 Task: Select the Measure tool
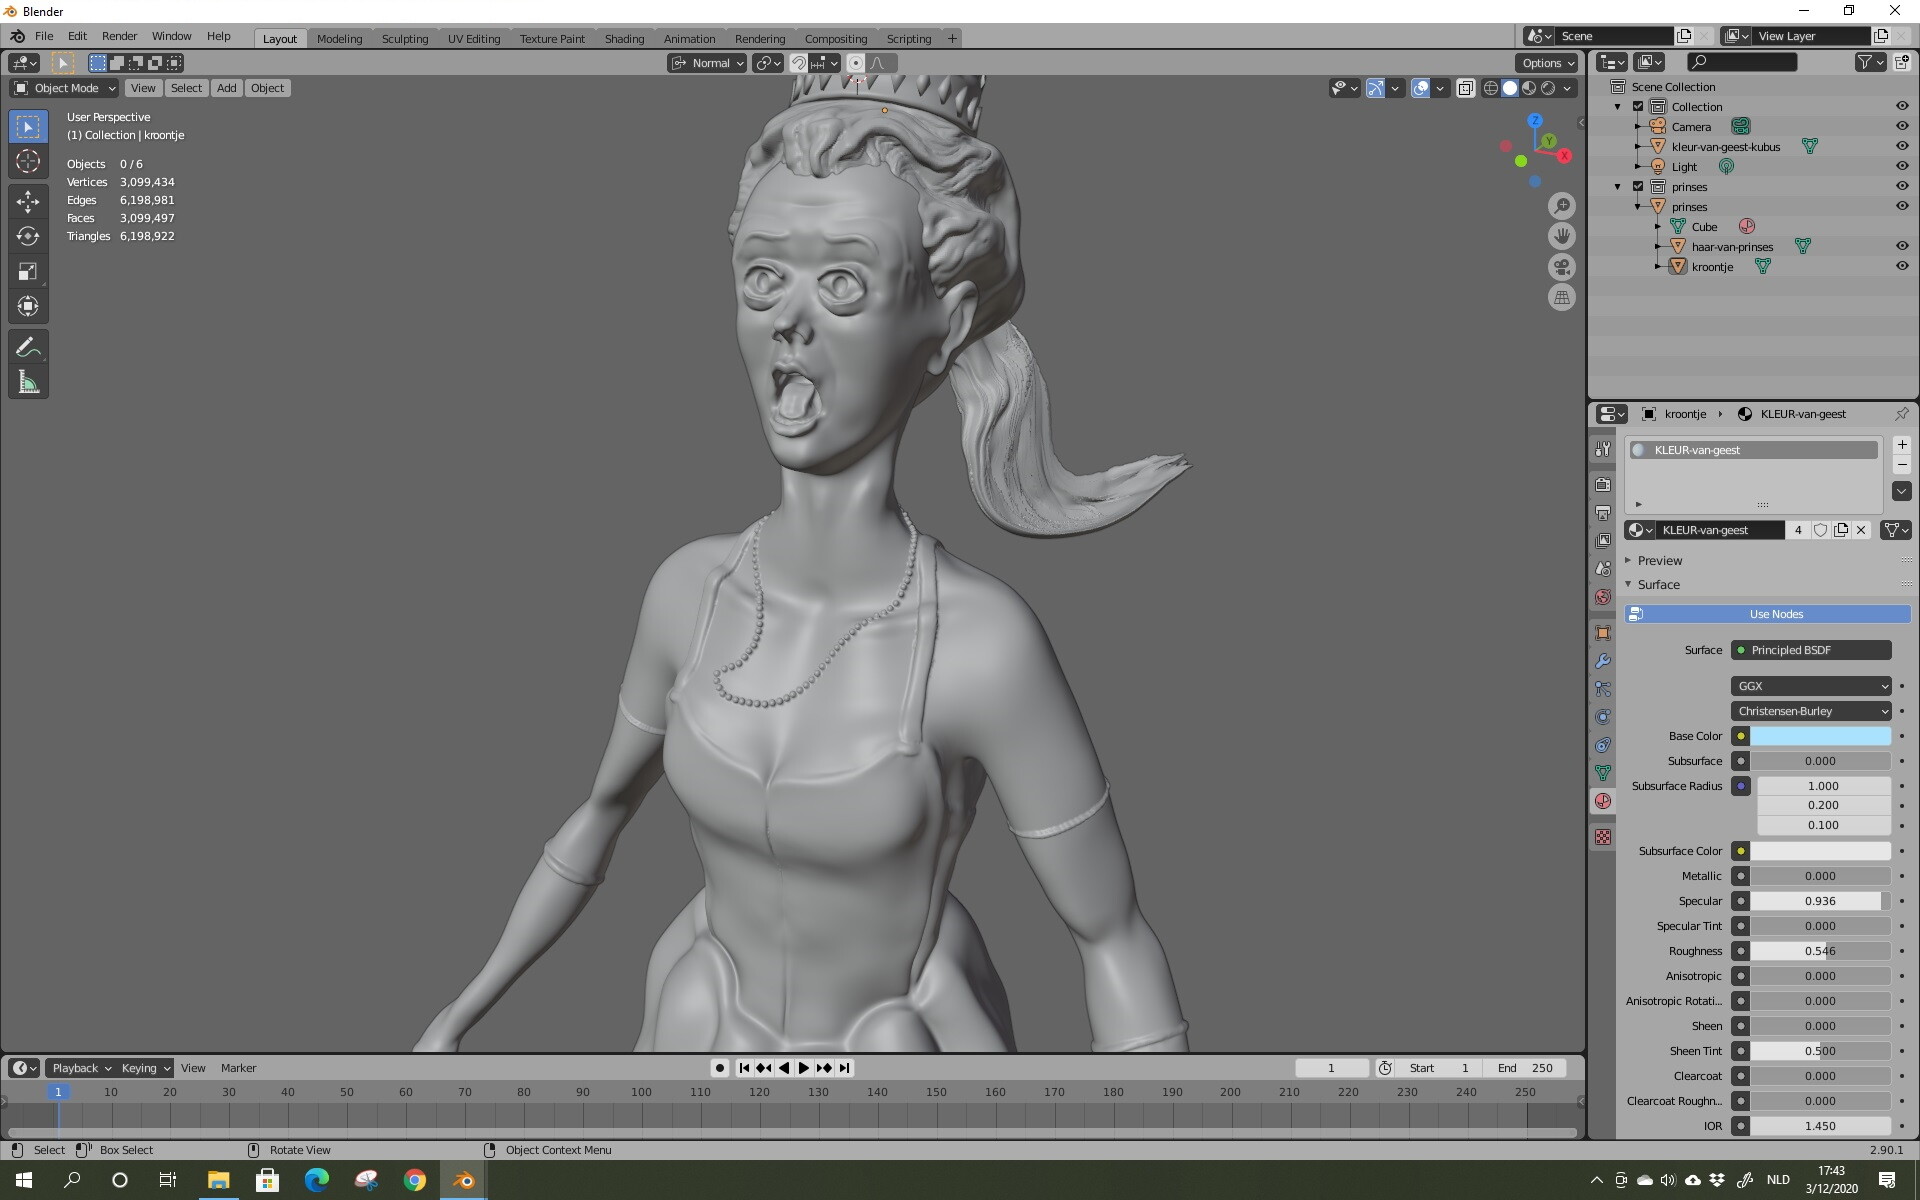28,382
